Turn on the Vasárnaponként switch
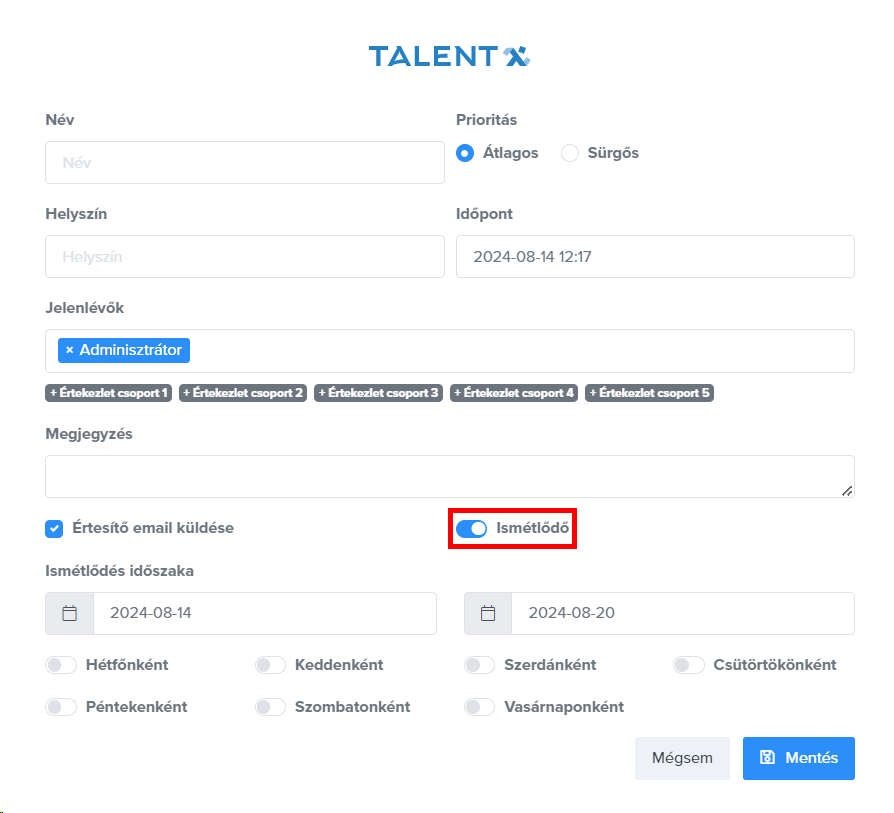Image resolution: width=894 pixels, height=813 pixels. (x=479, y=707)
